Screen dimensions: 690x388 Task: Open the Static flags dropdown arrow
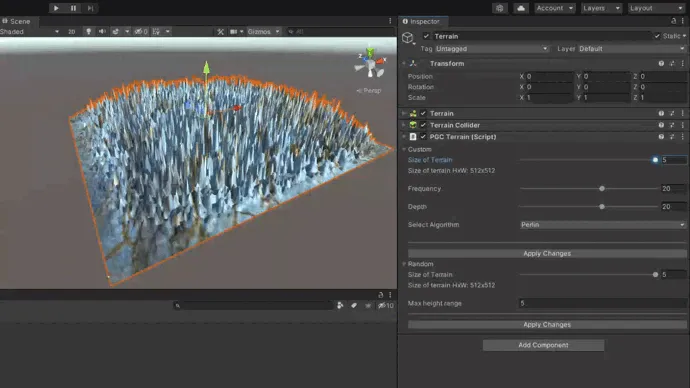[x=684, y=36]
